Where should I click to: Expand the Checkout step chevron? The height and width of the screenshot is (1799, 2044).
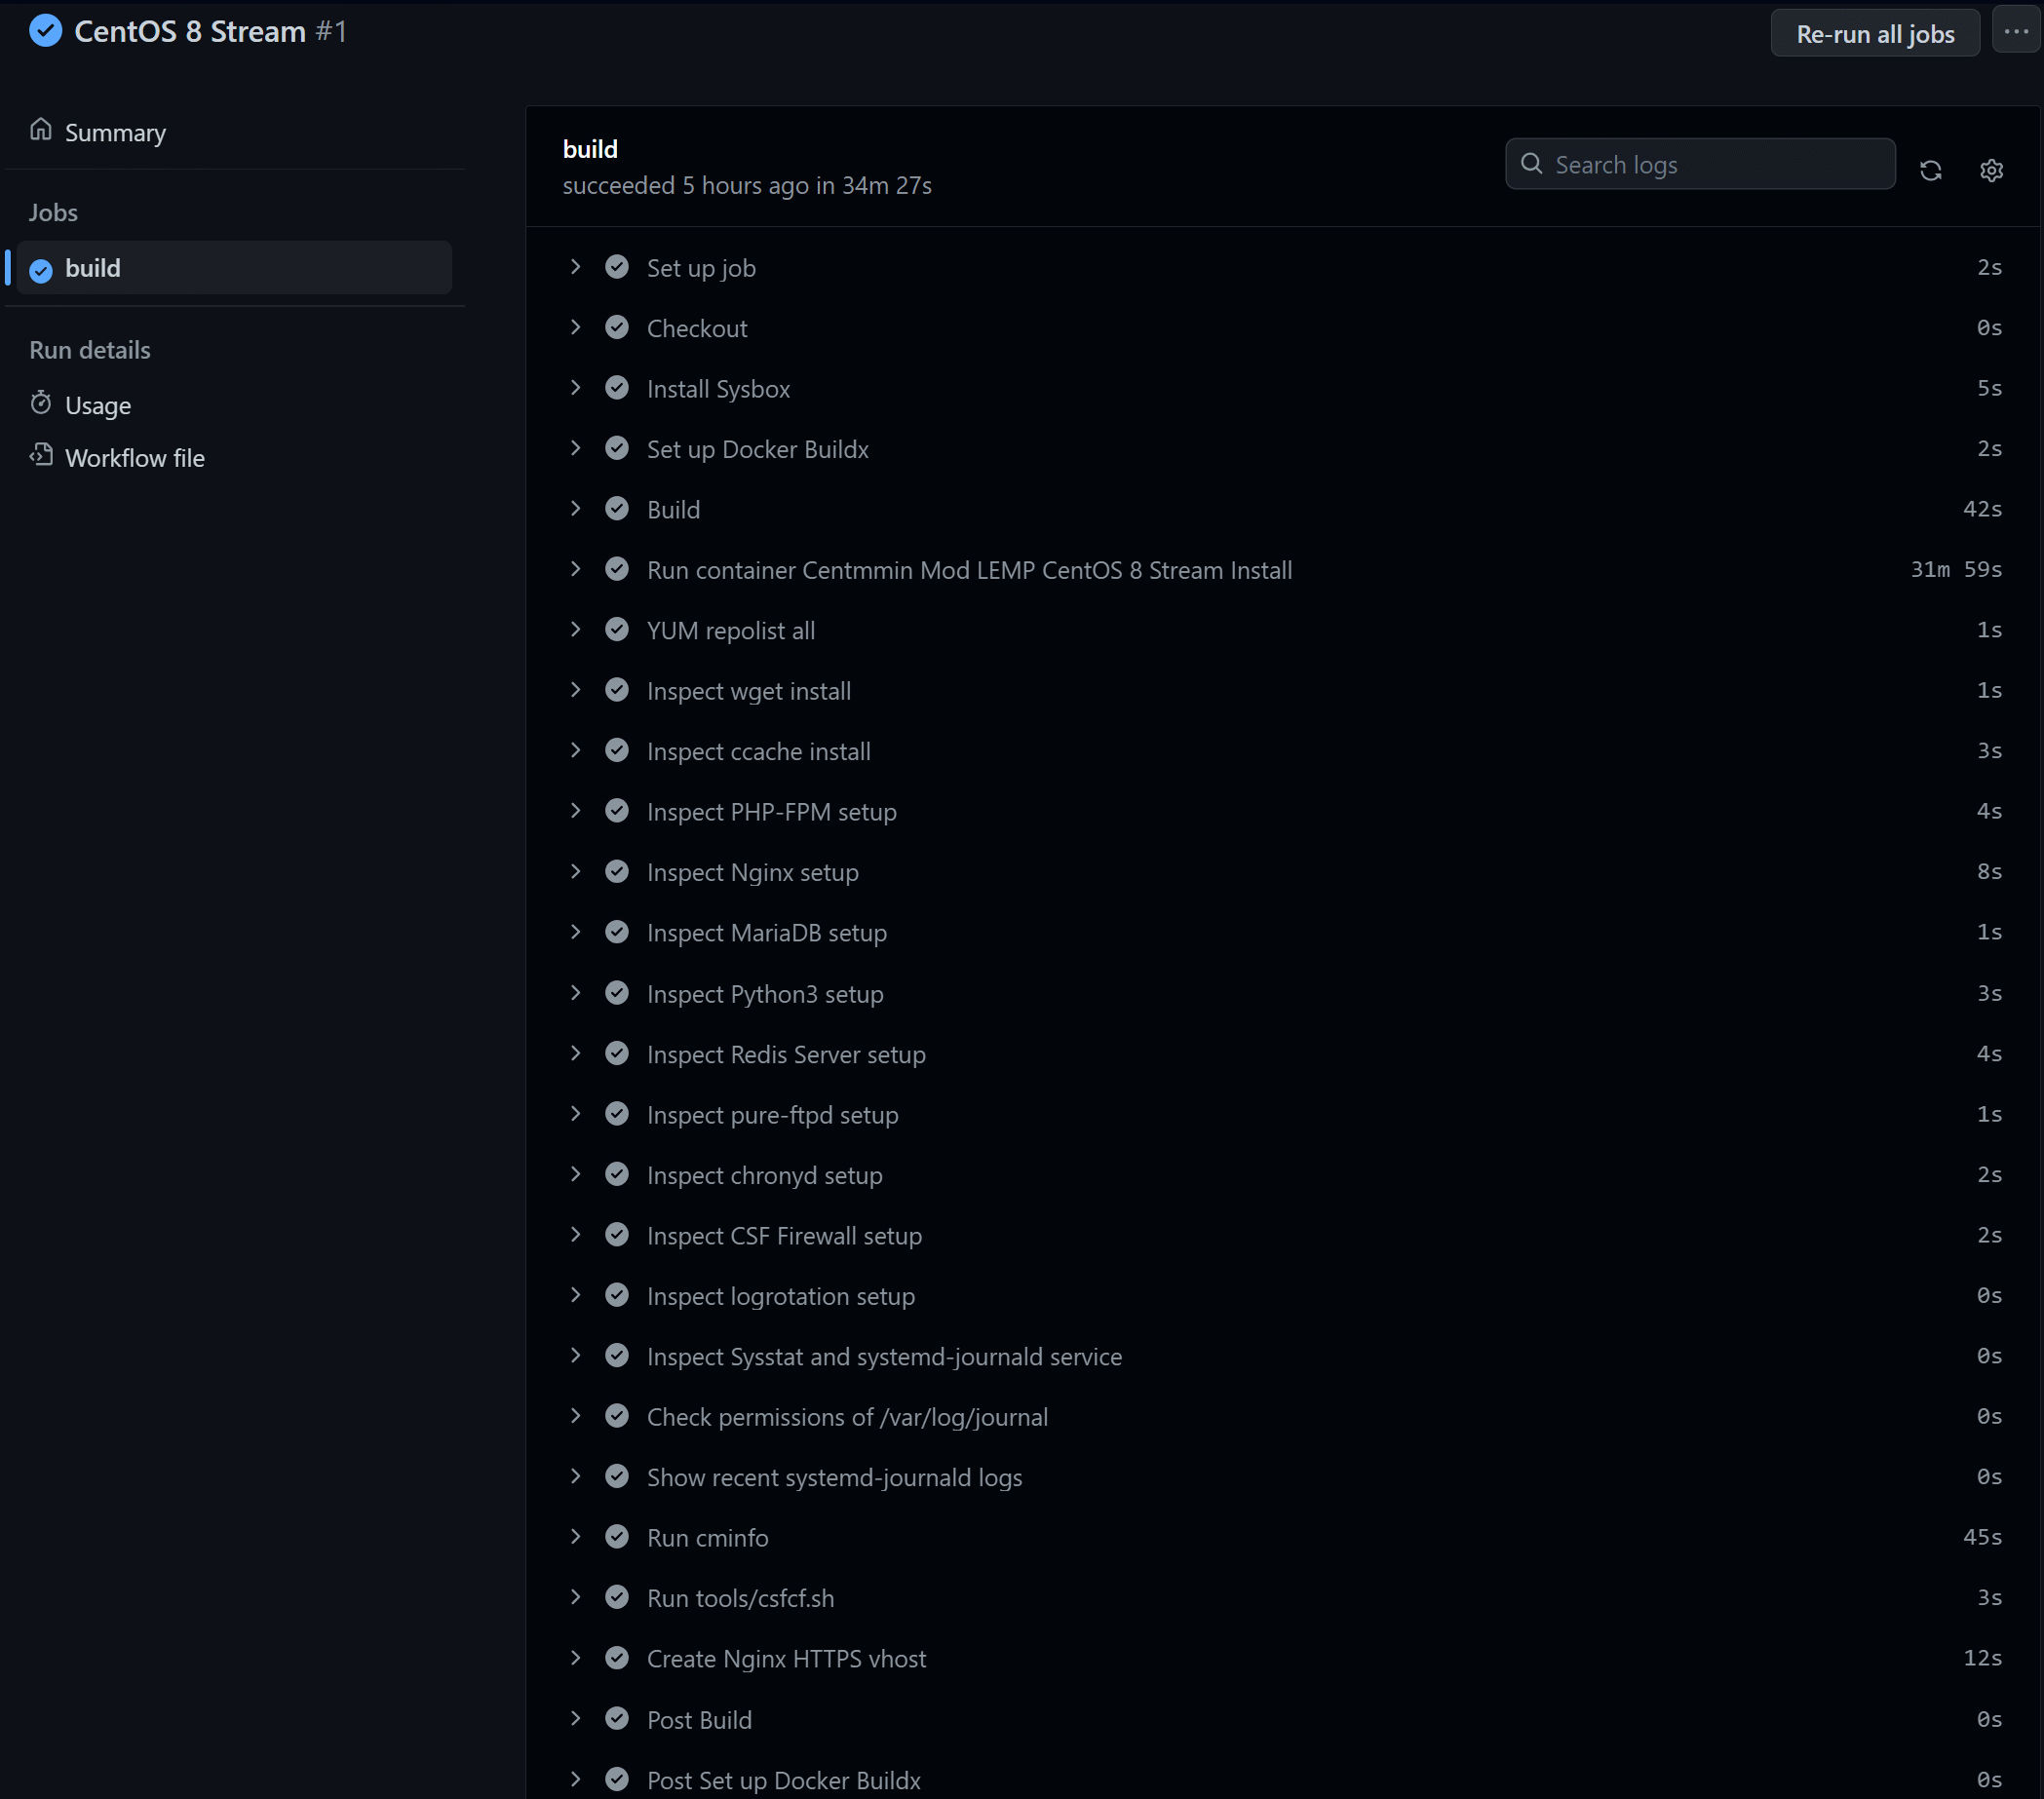575,327
